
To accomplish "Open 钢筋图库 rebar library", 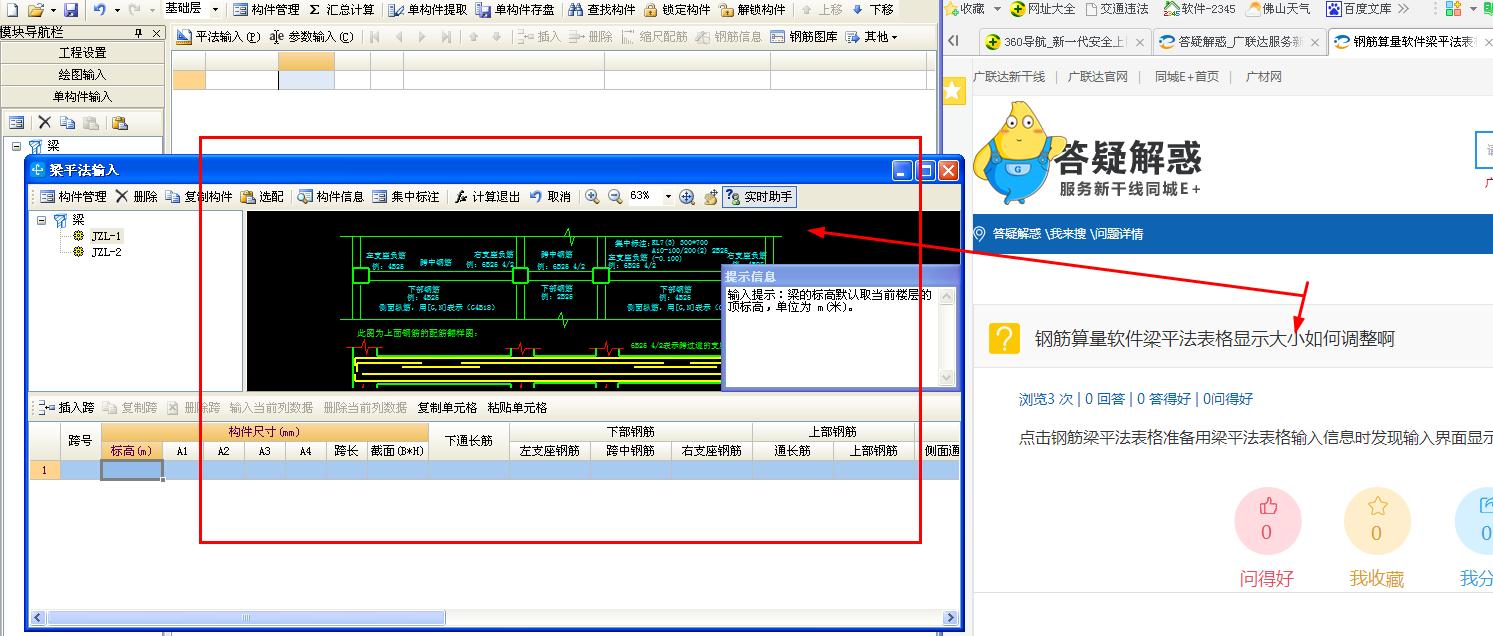I will (804, 37).
